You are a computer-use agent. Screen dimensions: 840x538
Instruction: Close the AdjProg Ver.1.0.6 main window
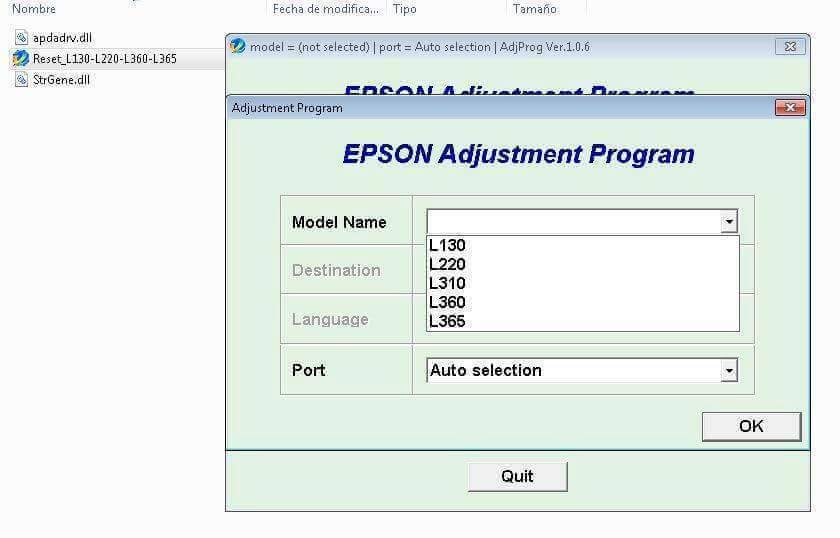coord(790,47)
